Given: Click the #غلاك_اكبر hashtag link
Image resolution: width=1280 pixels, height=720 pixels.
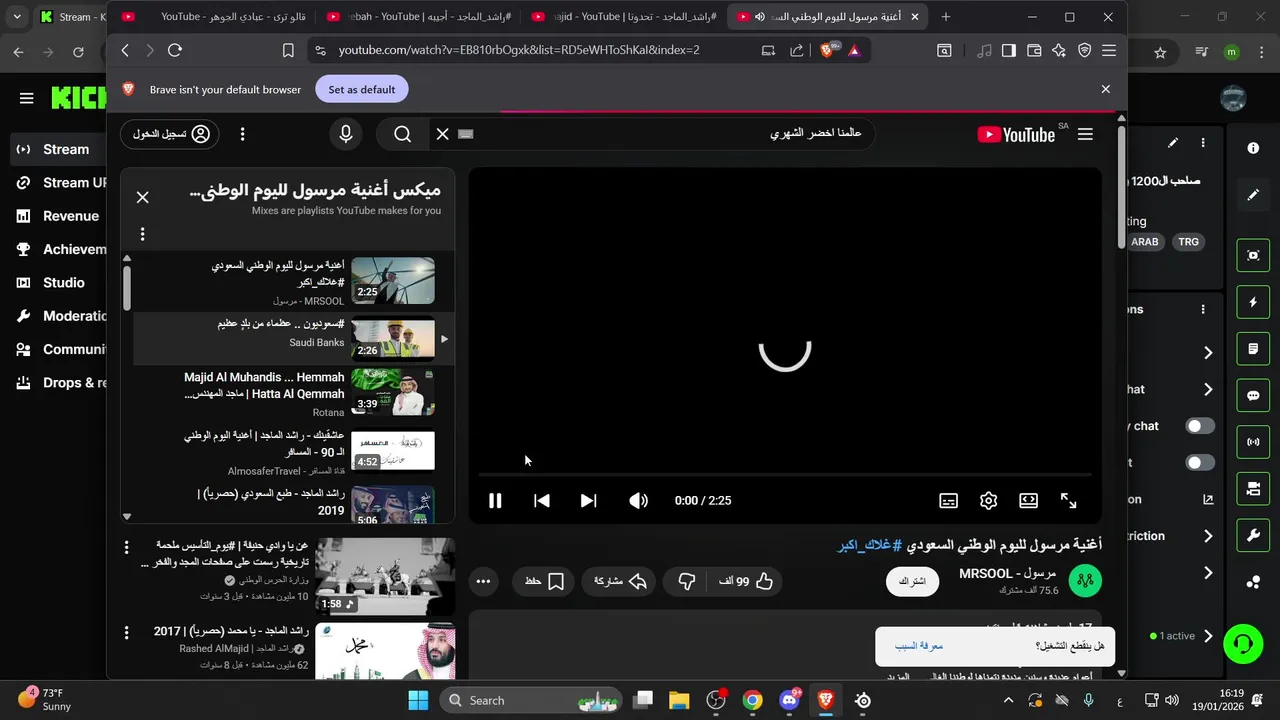Looking at the screenshot, I should point(869,545).
